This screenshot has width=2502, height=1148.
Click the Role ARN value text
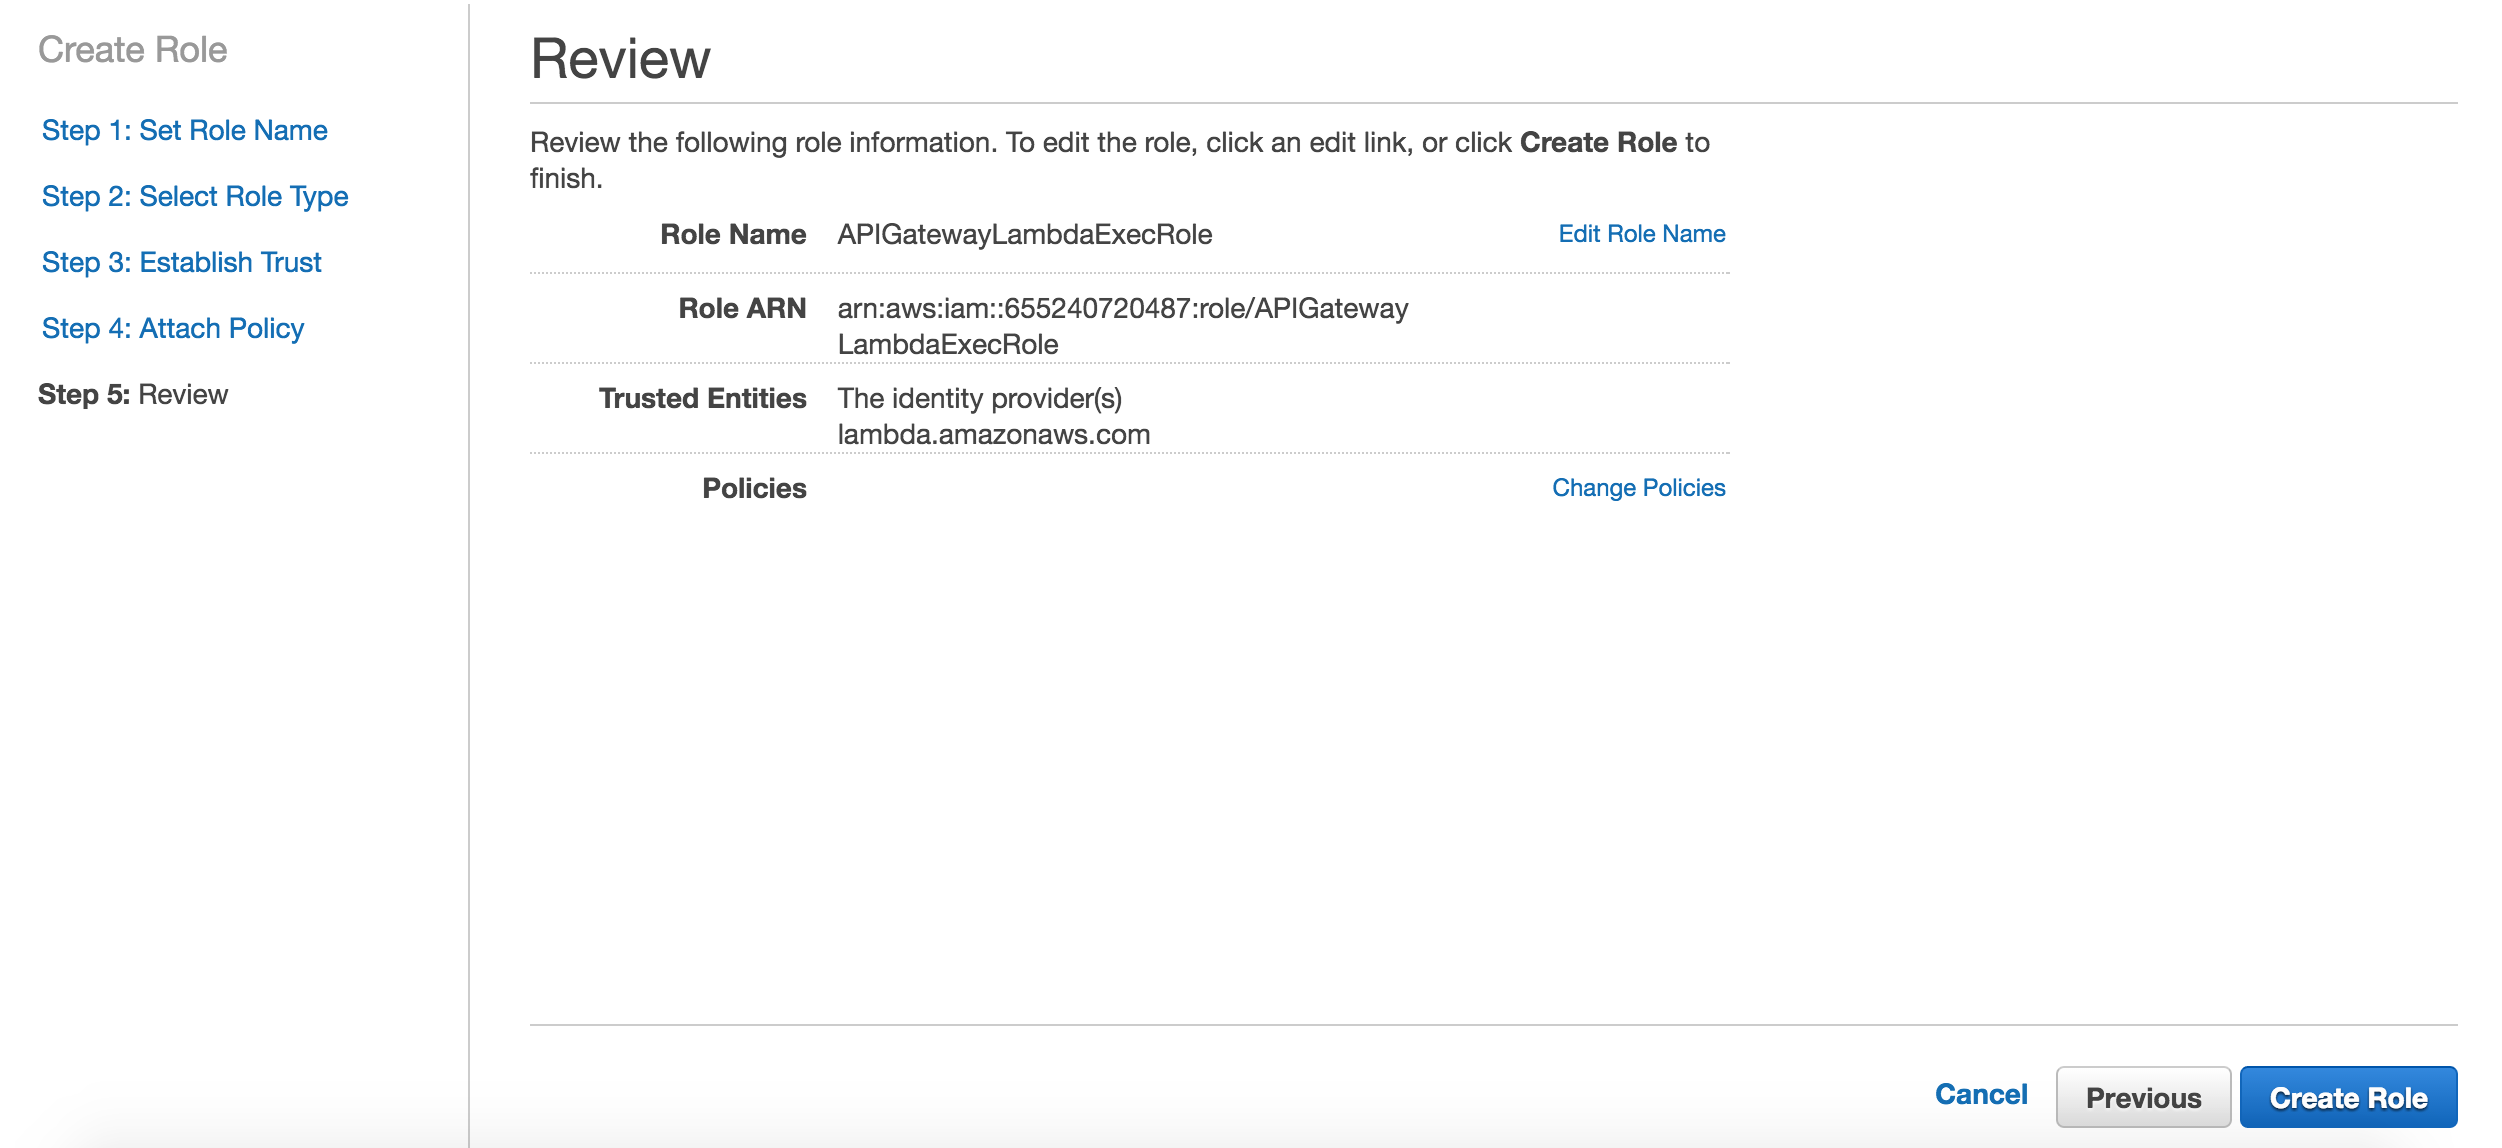click(x=1122, y=309)
